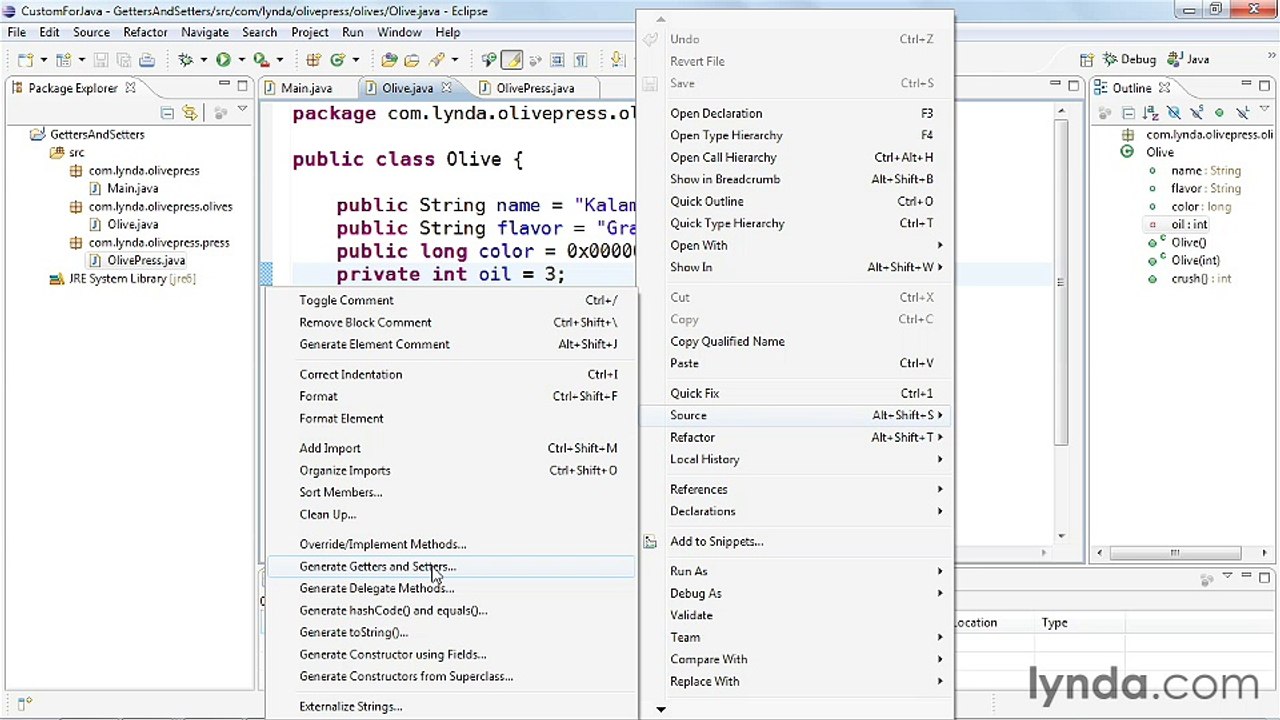Select Toggle Comment menu entry
This screenshot has width=1280, height=720.
click(x=451, y=300)
